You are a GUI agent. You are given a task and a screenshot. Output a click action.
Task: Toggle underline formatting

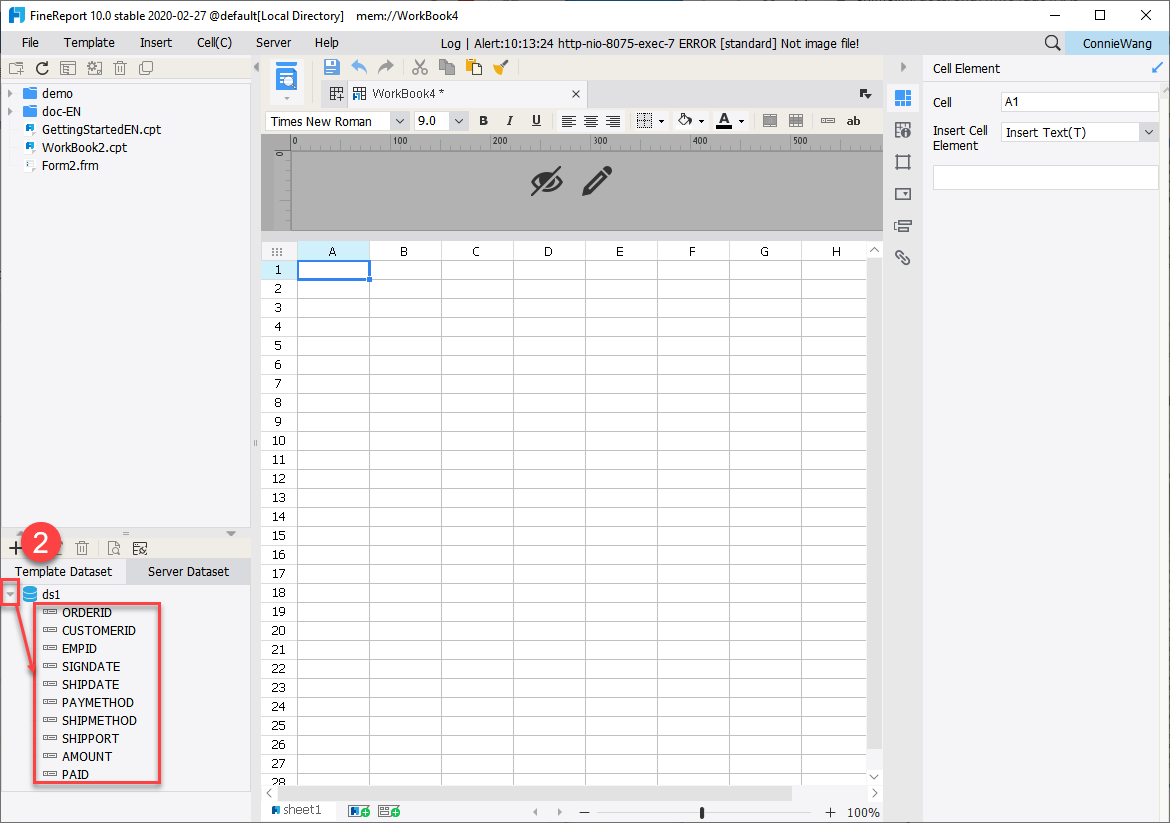(x=537, y=120)
